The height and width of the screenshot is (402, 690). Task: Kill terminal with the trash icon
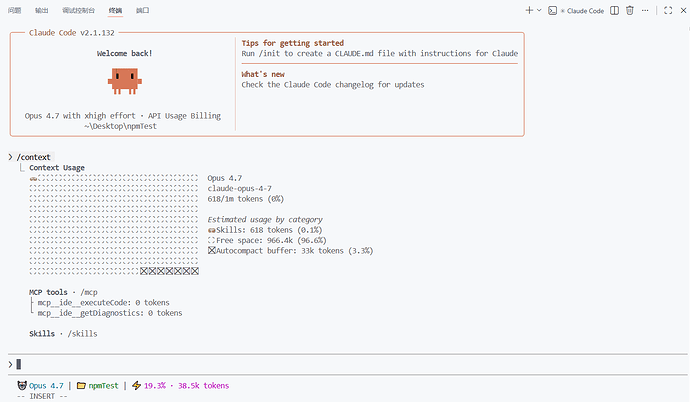[x=630, y=11]
